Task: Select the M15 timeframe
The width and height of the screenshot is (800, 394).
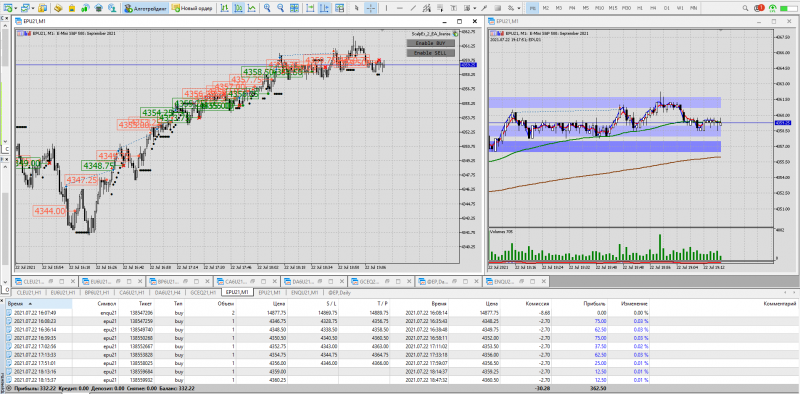Action: [x=613, y=8]
